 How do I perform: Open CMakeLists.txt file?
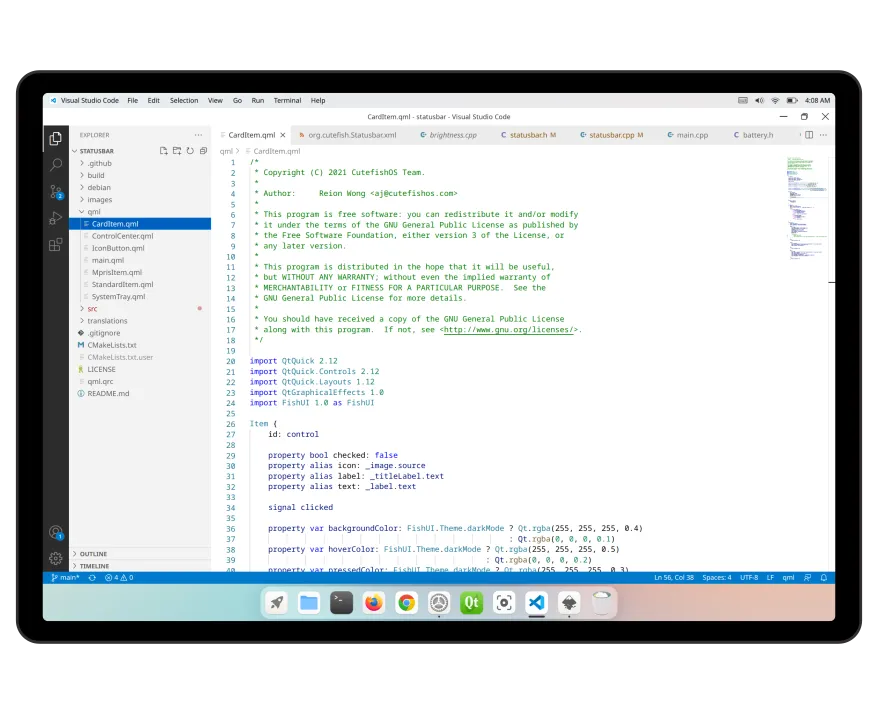click(x=140, y=345)
